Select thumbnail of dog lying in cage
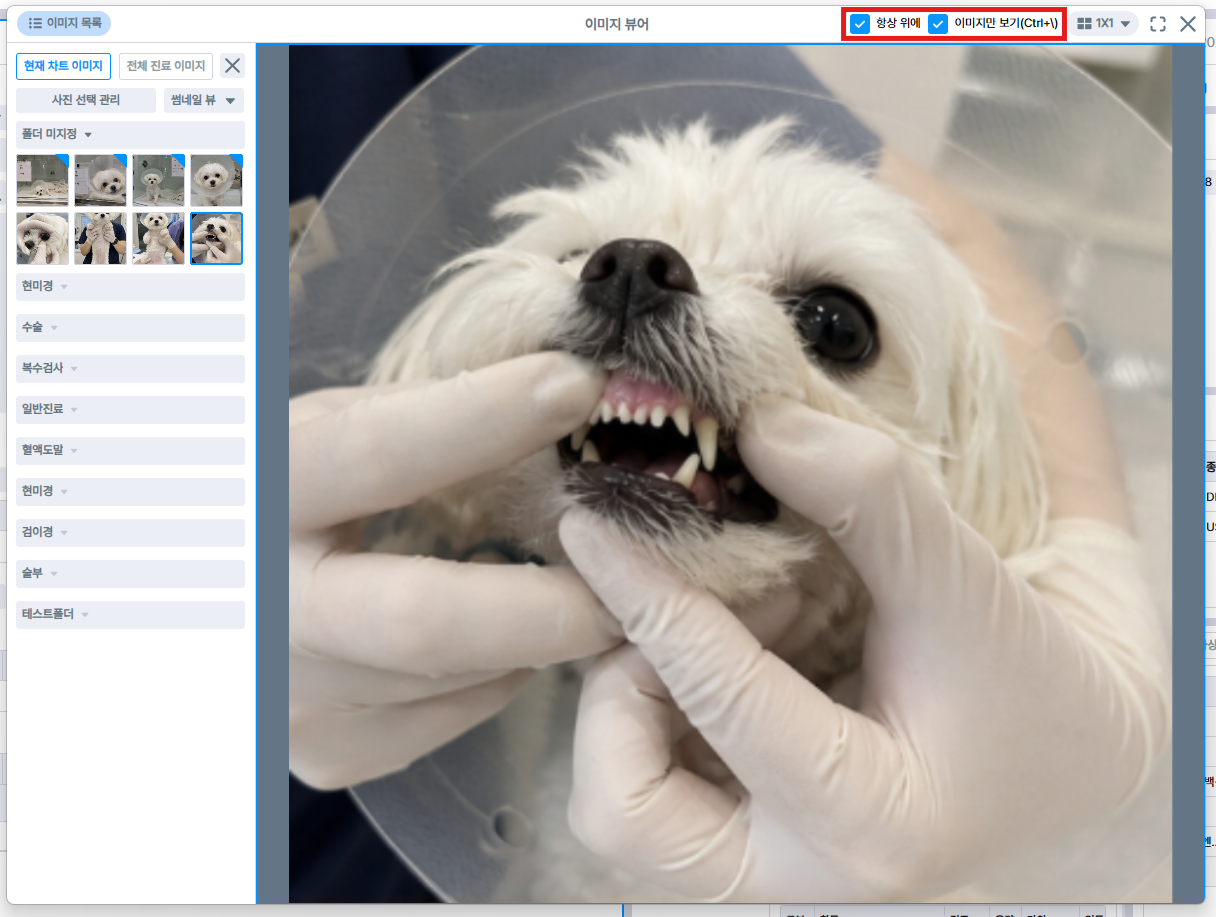 click(x=43, y=180)
